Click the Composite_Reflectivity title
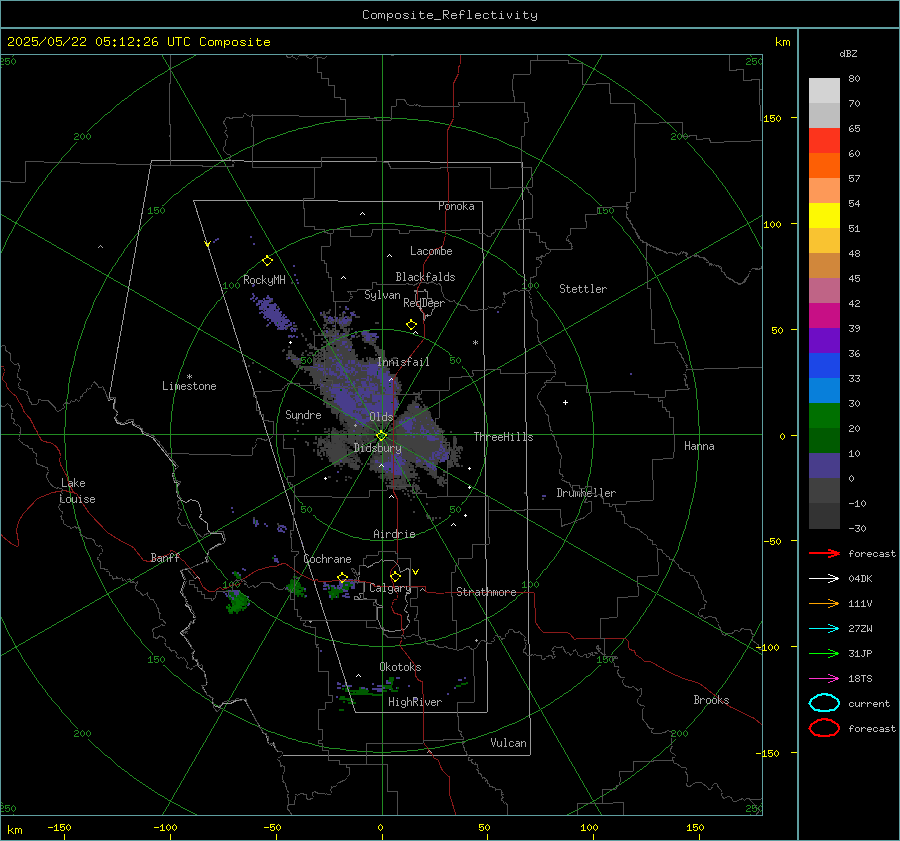 point(450,15)
